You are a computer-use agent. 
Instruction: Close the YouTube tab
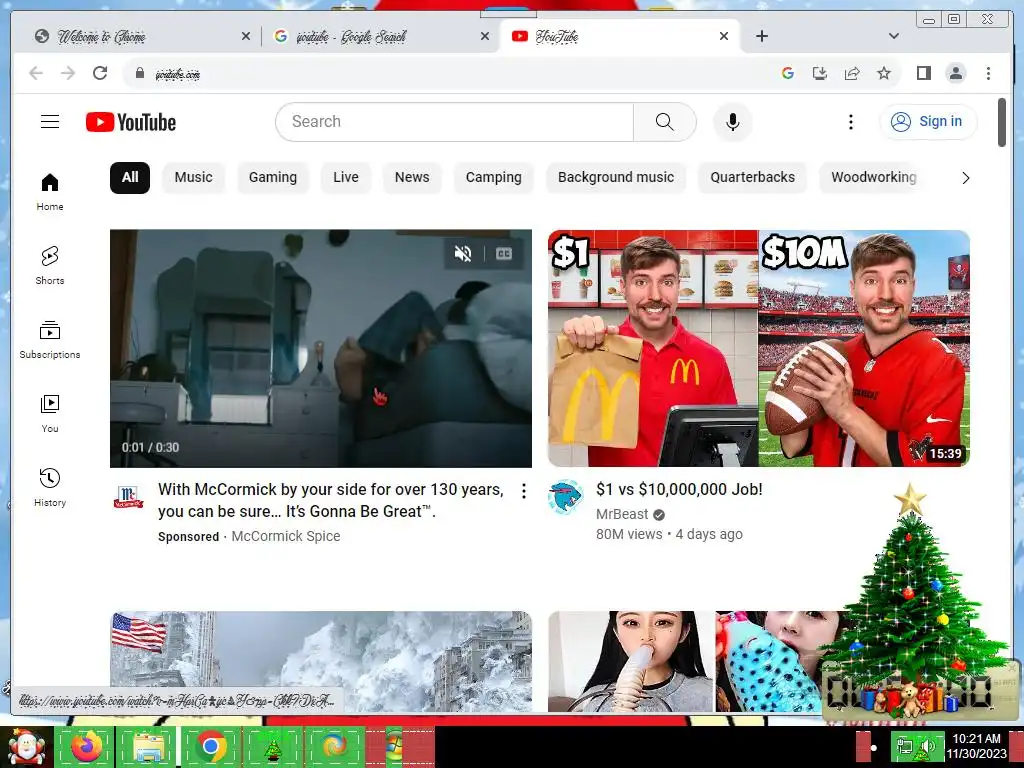point(724,36)
